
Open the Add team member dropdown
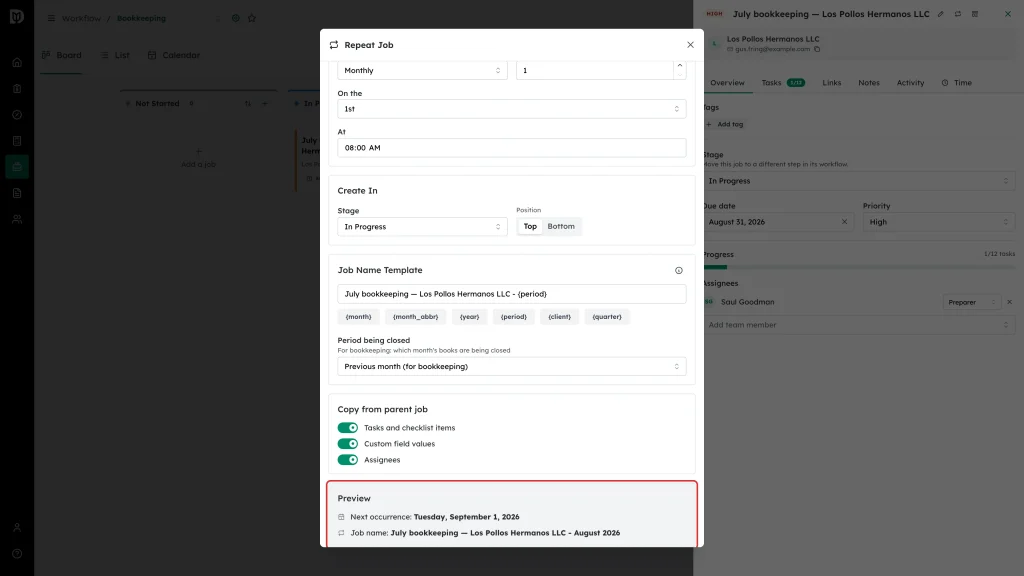click(859, 325)
